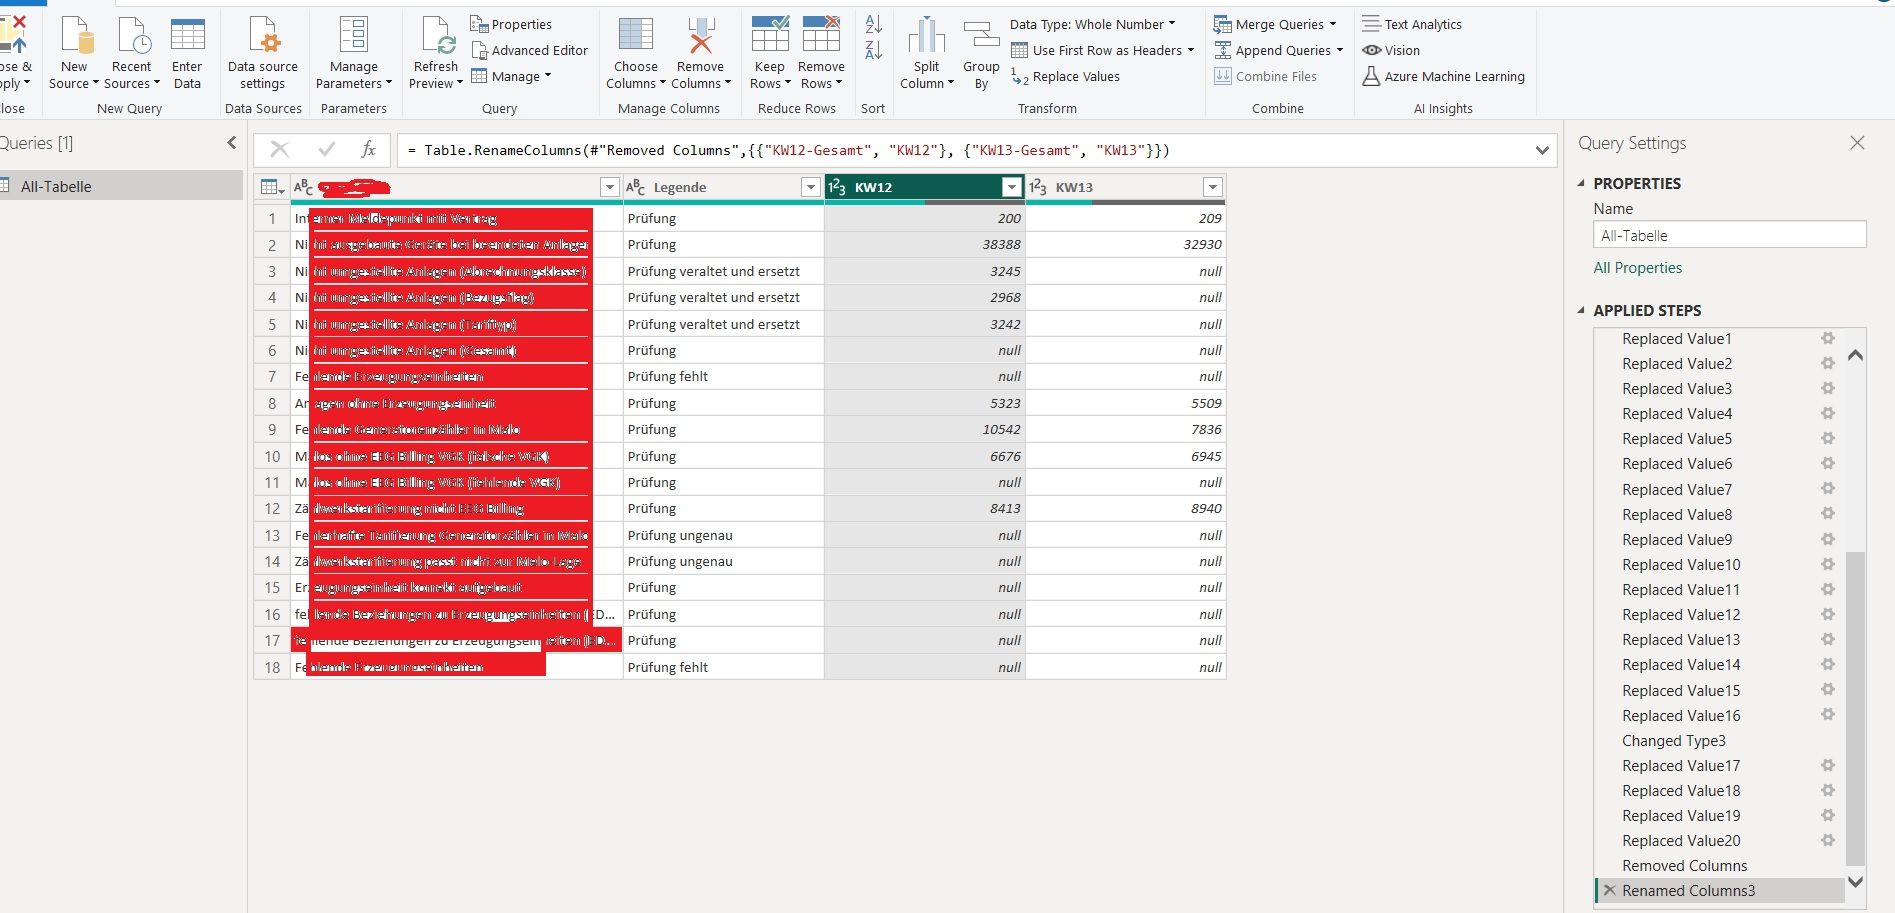
Task: Open Keep Rows menu
Action: [x=770, y=54]
